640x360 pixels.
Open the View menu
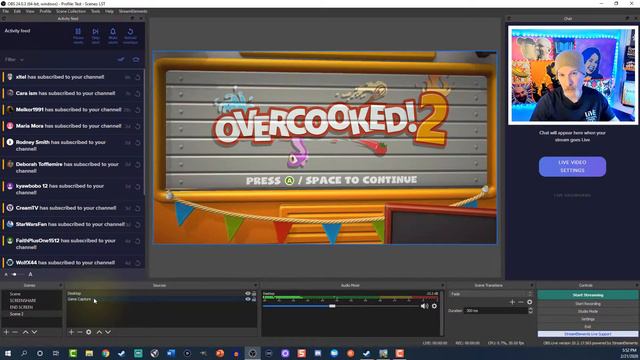(30, 11)
